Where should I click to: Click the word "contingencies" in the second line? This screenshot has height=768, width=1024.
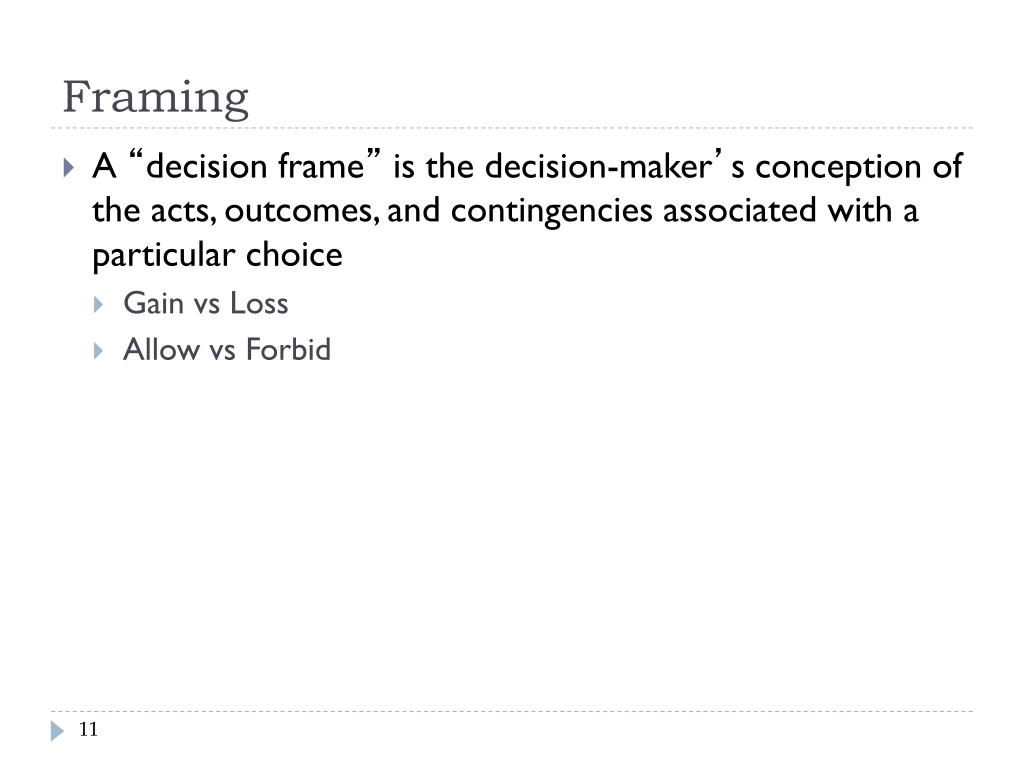coord(551,212)
